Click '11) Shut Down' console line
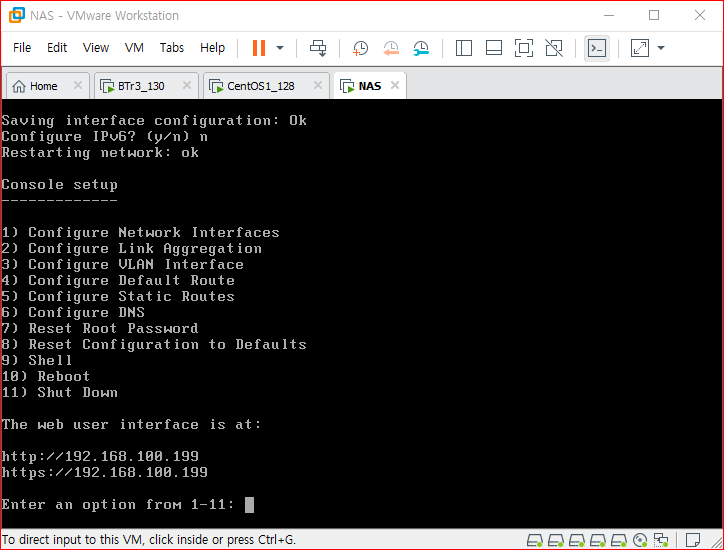Screen dimensions: 724x550 (x=60, y=393)
